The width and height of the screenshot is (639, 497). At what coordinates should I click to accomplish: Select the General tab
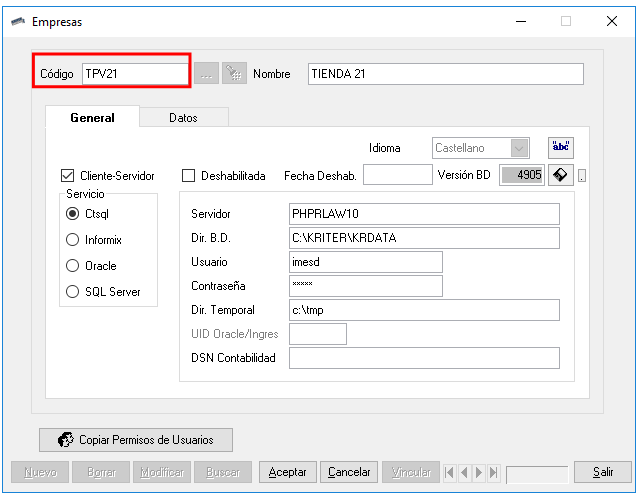pyautogui.click(x=92, y=118)
